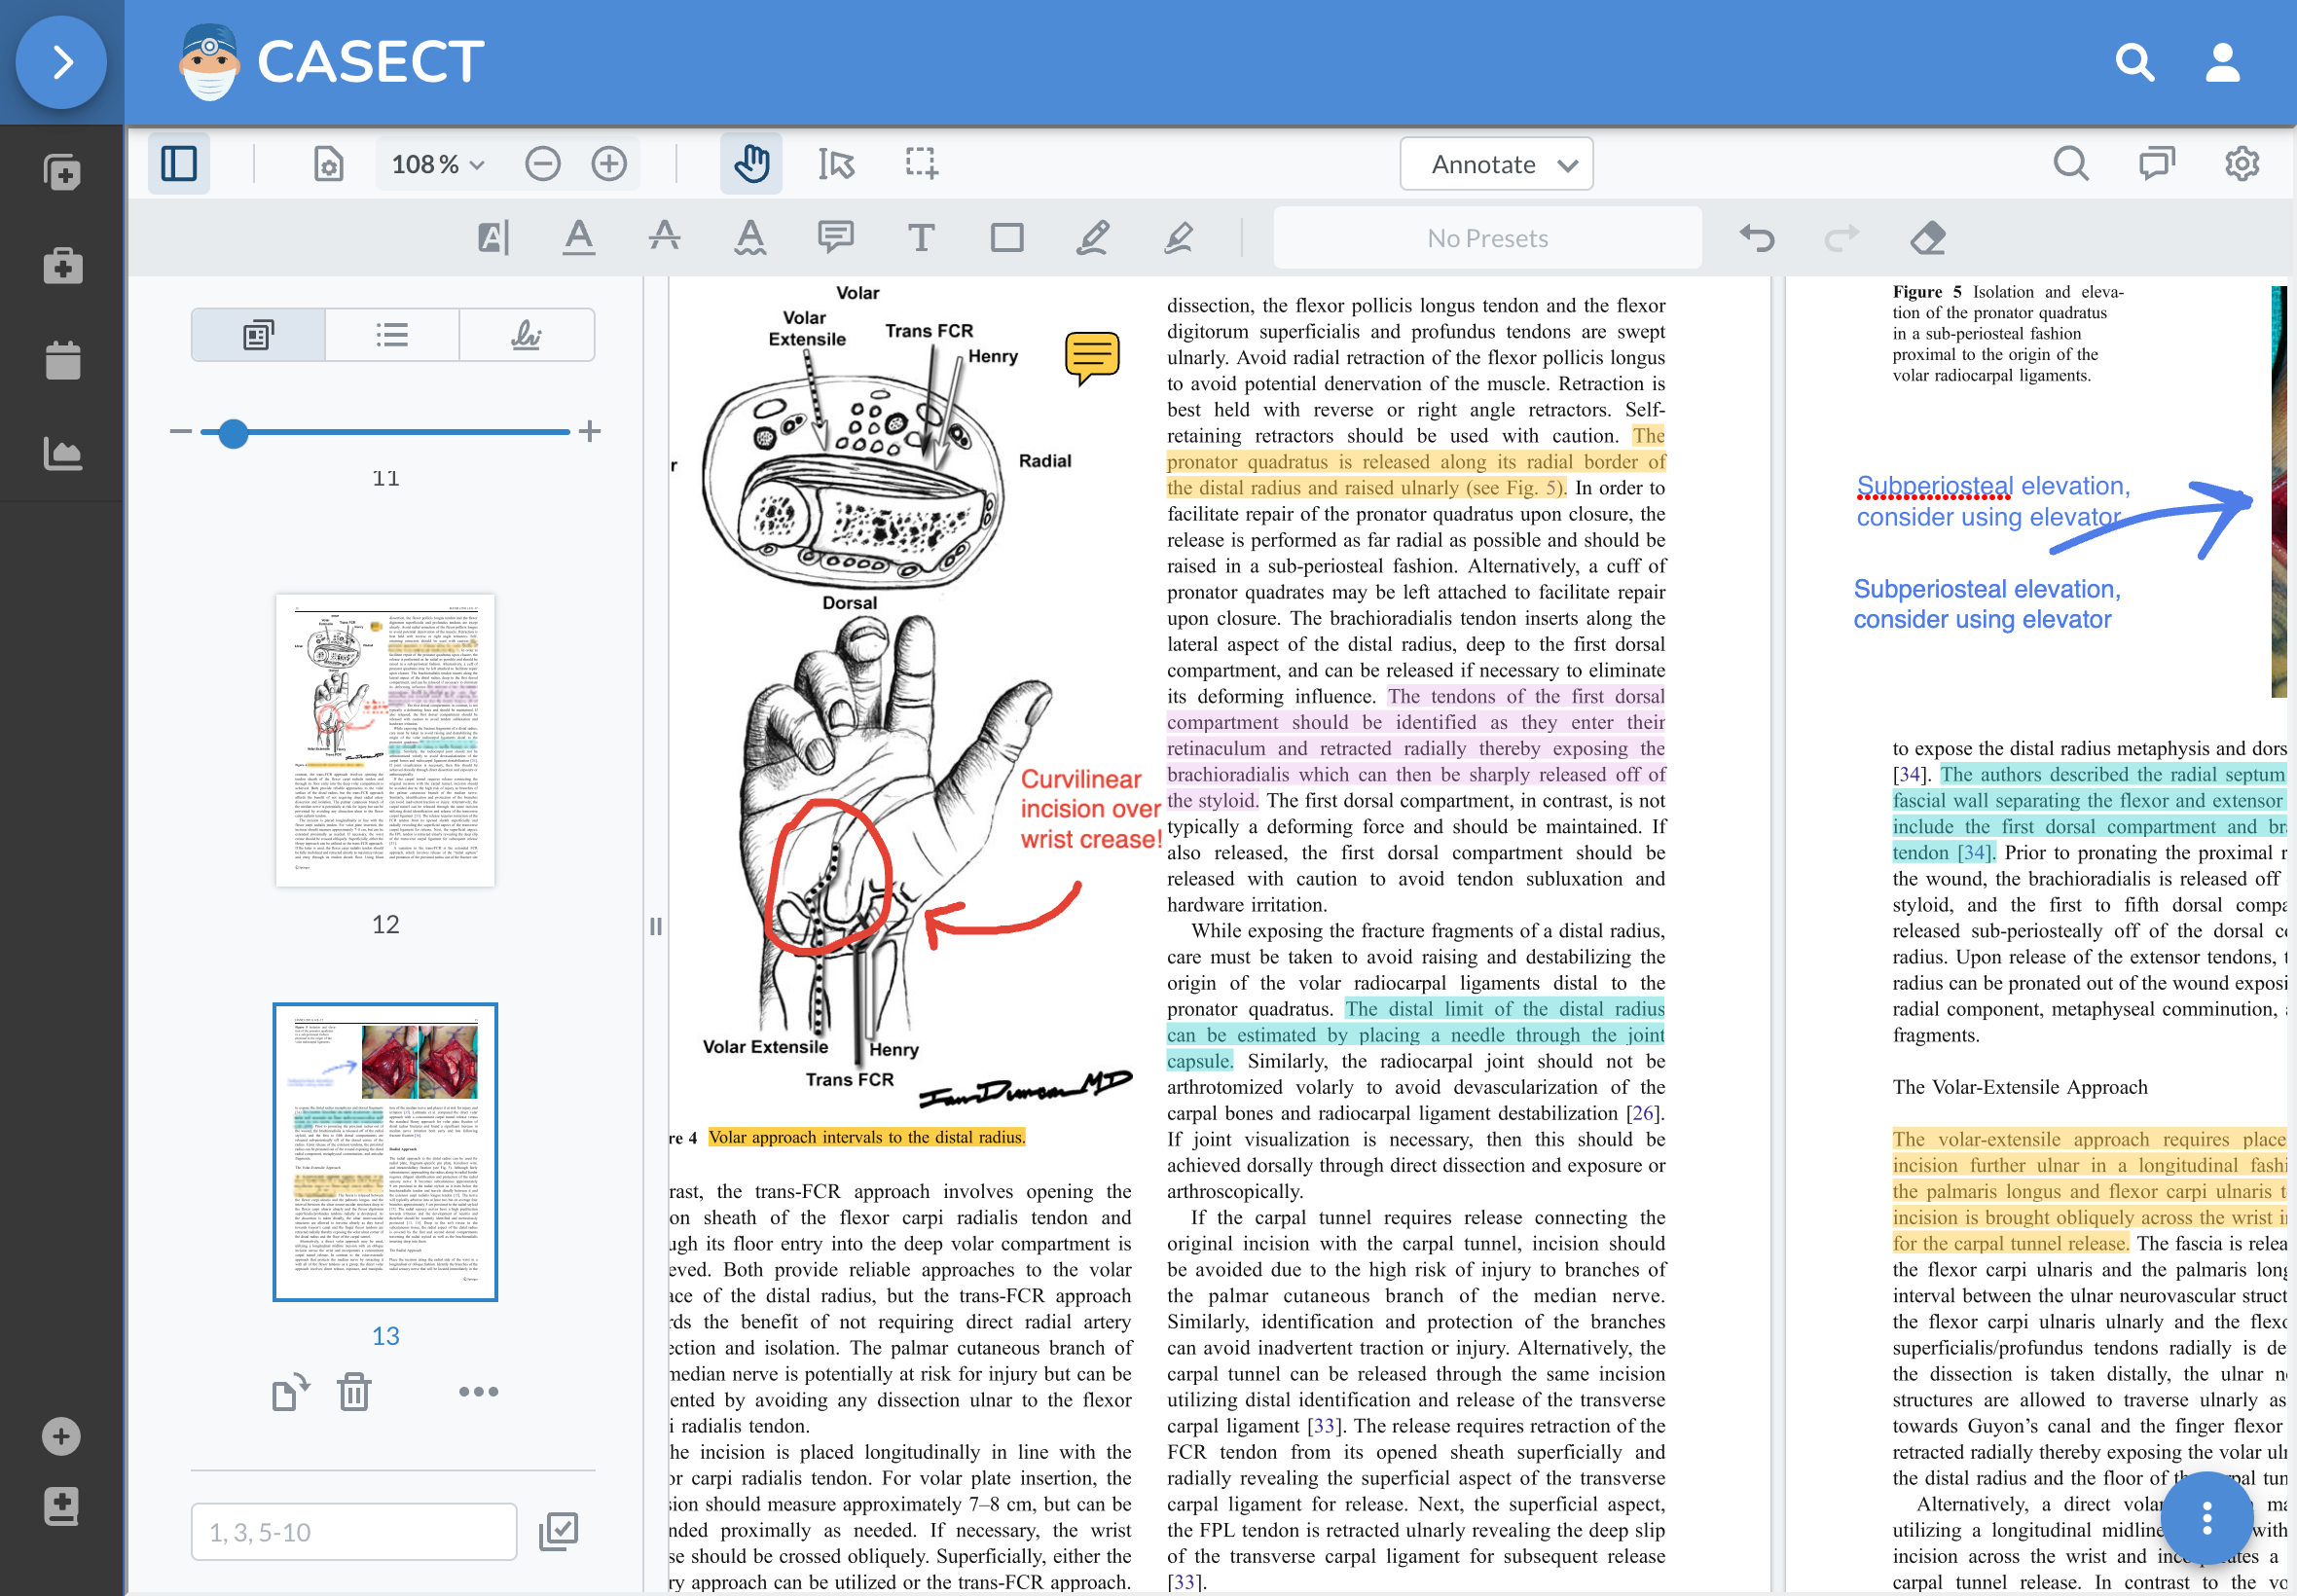Click the Search icon in toolbar

[2073, 163]
